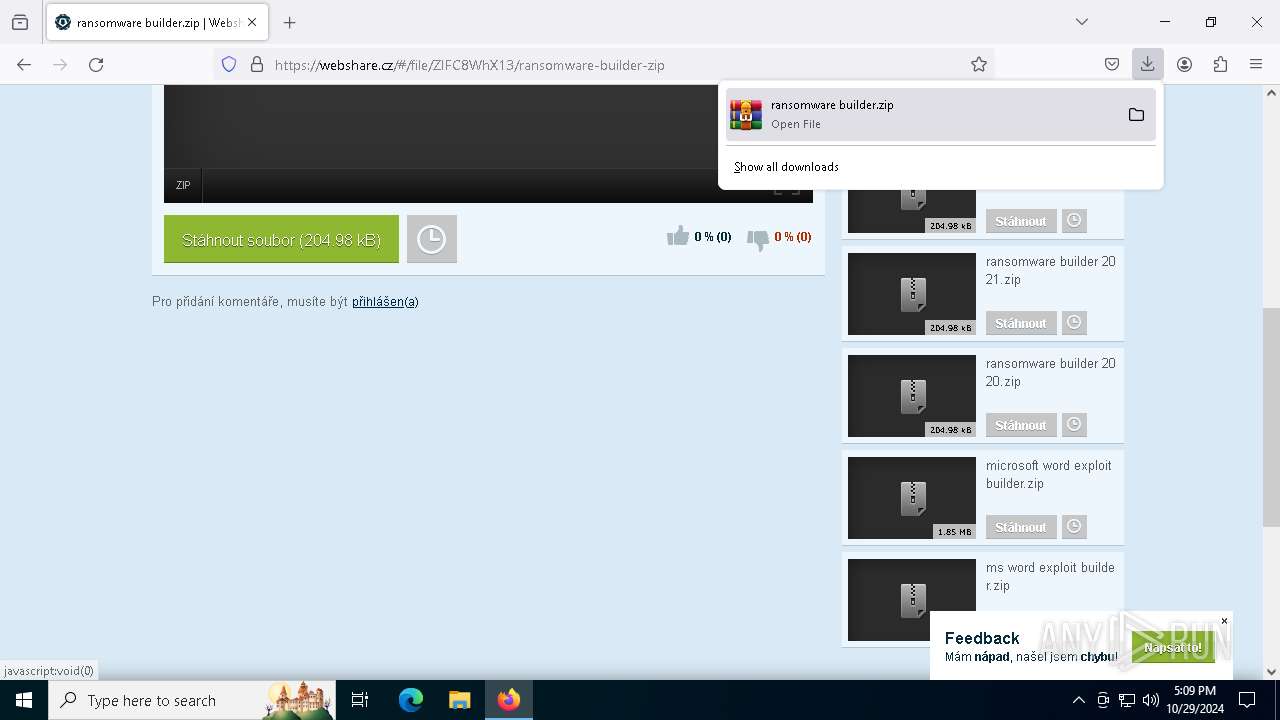Screen dimensions: 1280x720
Task: Open a new tab
Action: coord(290,22)
